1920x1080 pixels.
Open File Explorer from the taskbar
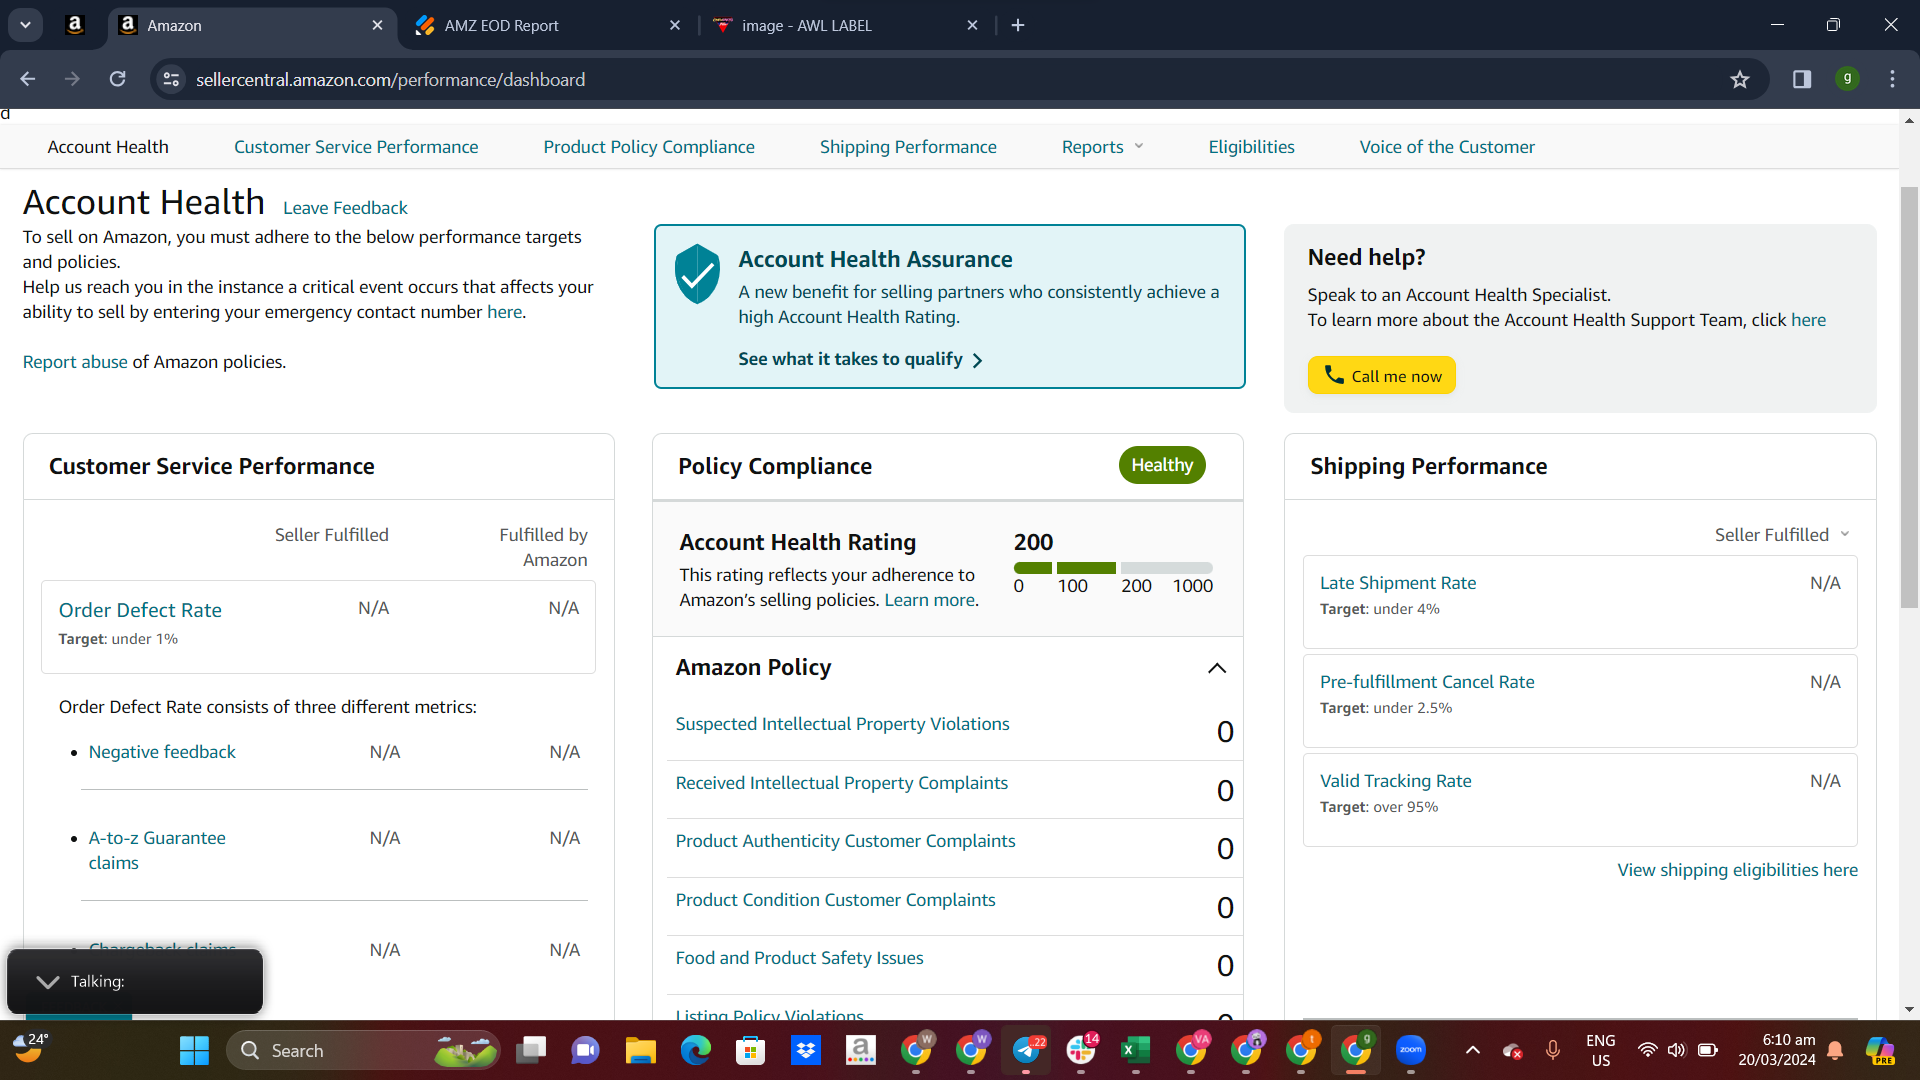point(640,1050)
